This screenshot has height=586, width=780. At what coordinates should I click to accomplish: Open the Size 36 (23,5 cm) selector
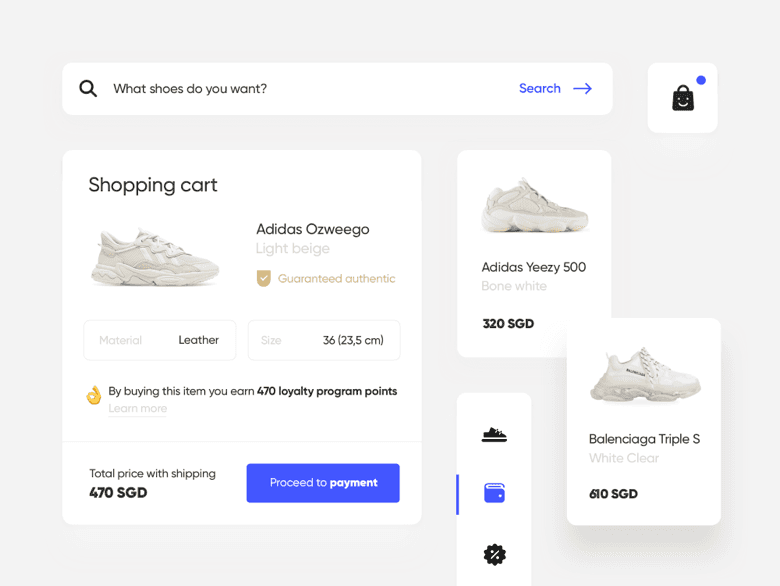pyautogui.click(x=324, y=340)
